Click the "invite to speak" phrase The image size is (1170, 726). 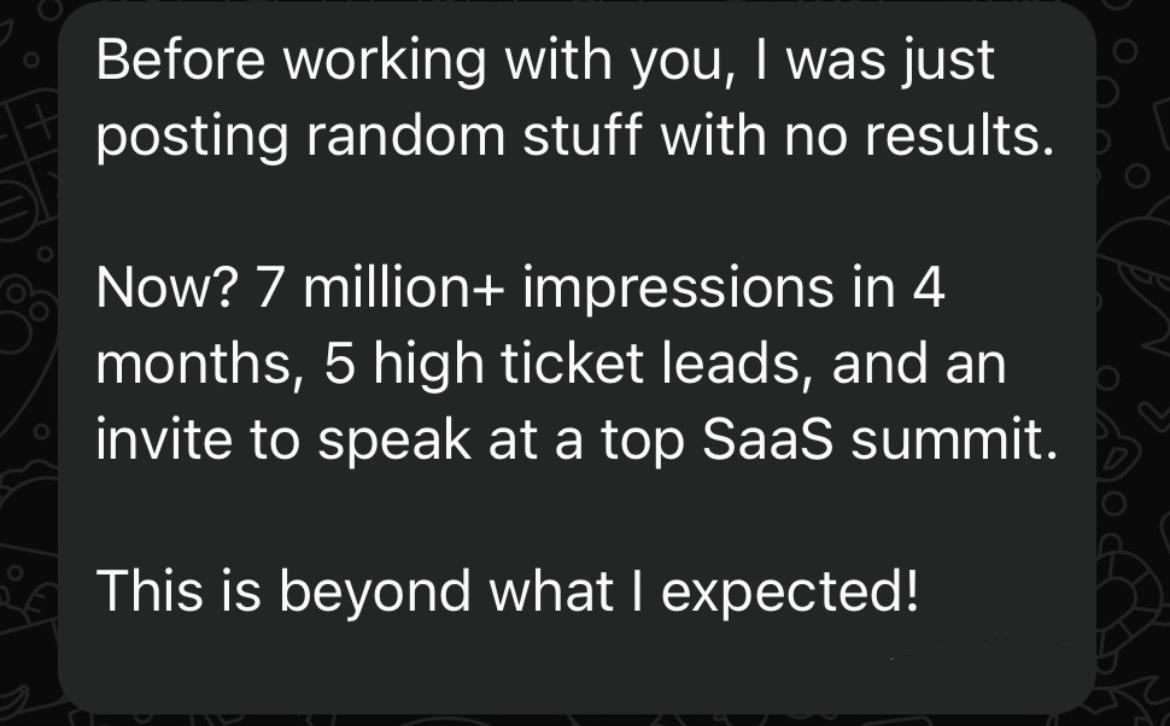tap(284, 442)
